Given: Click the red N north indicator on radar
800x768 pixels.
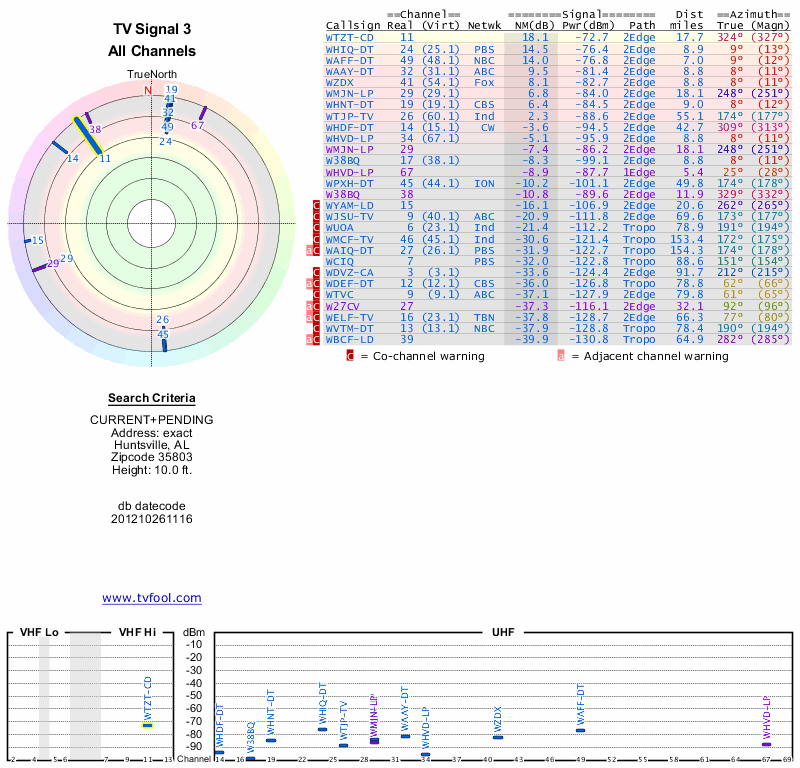Looking at the screenshot, I should (148, 90).
